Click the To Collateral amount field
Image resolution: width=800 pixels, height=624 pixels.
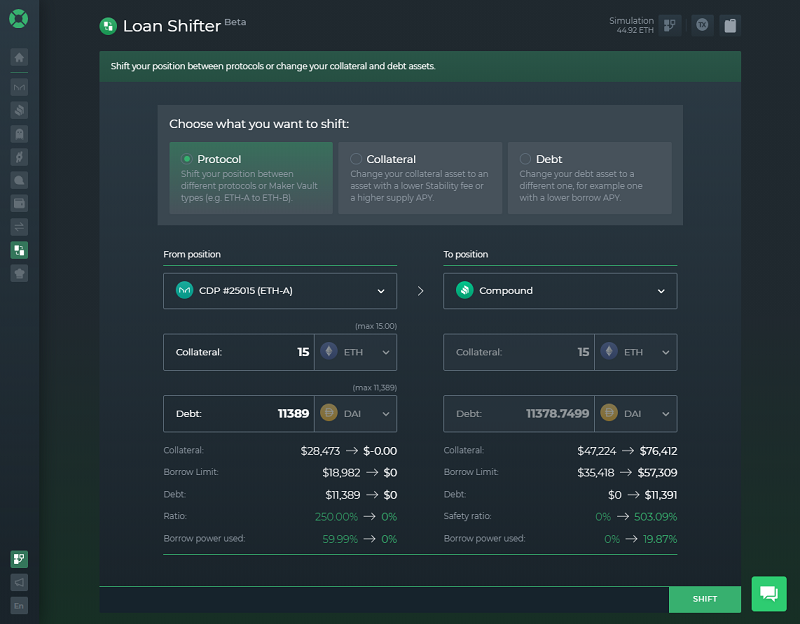(519, 352)
